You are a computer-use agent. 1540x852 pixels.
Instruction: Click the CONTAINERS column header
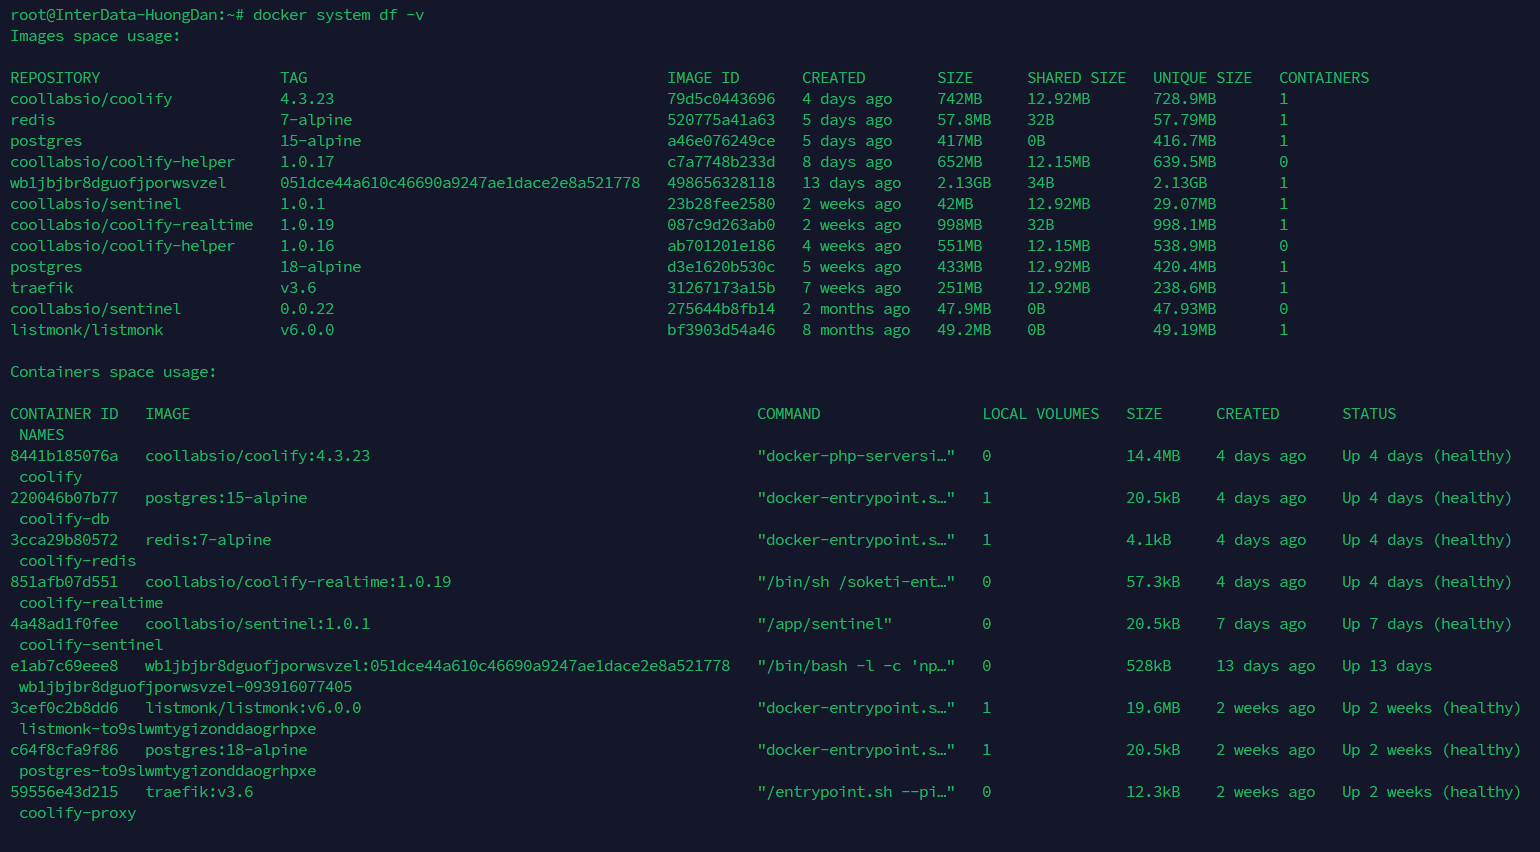pos(1324,78)
